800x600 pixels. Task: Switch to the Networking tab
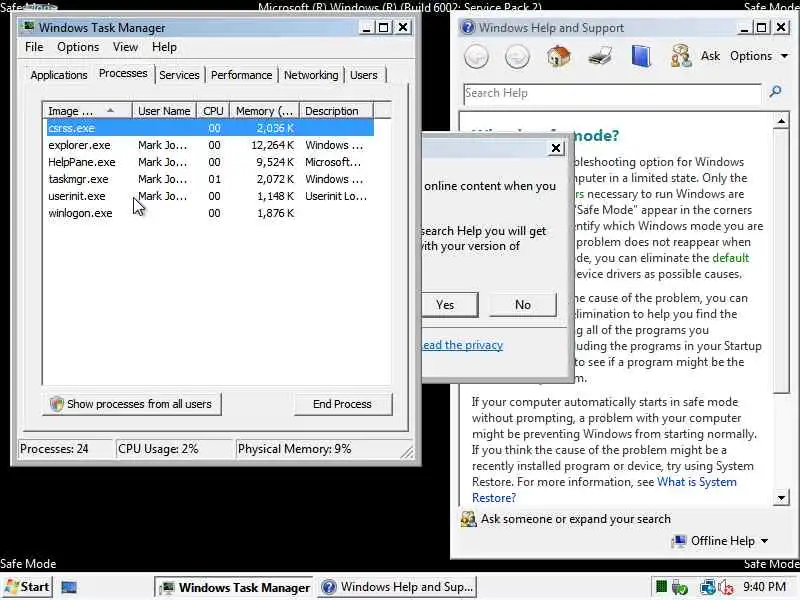point(311,75)
